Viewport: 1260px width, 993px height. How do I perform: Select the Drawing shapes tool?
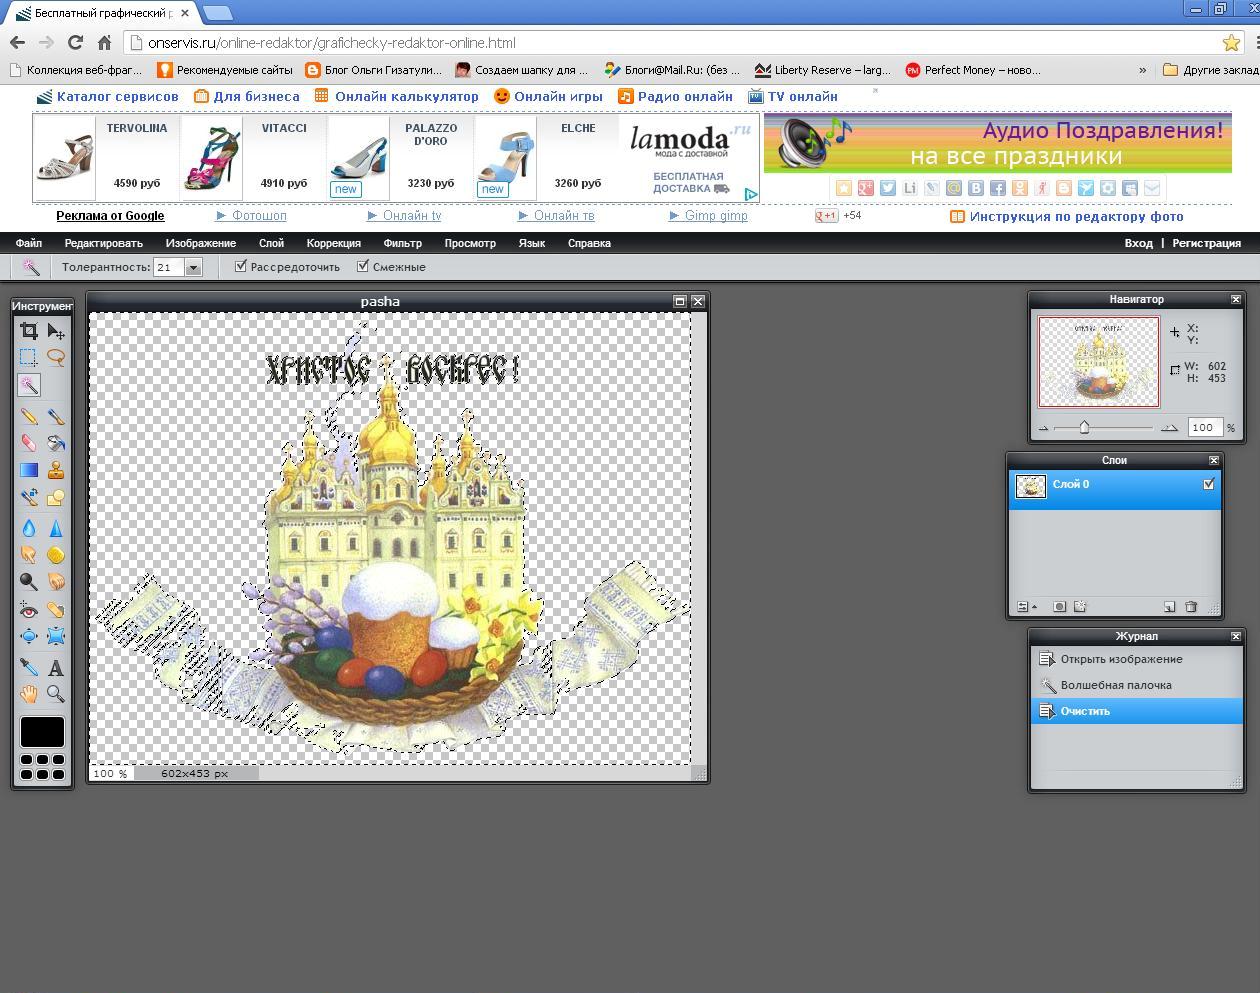click(x=56, y=497)
